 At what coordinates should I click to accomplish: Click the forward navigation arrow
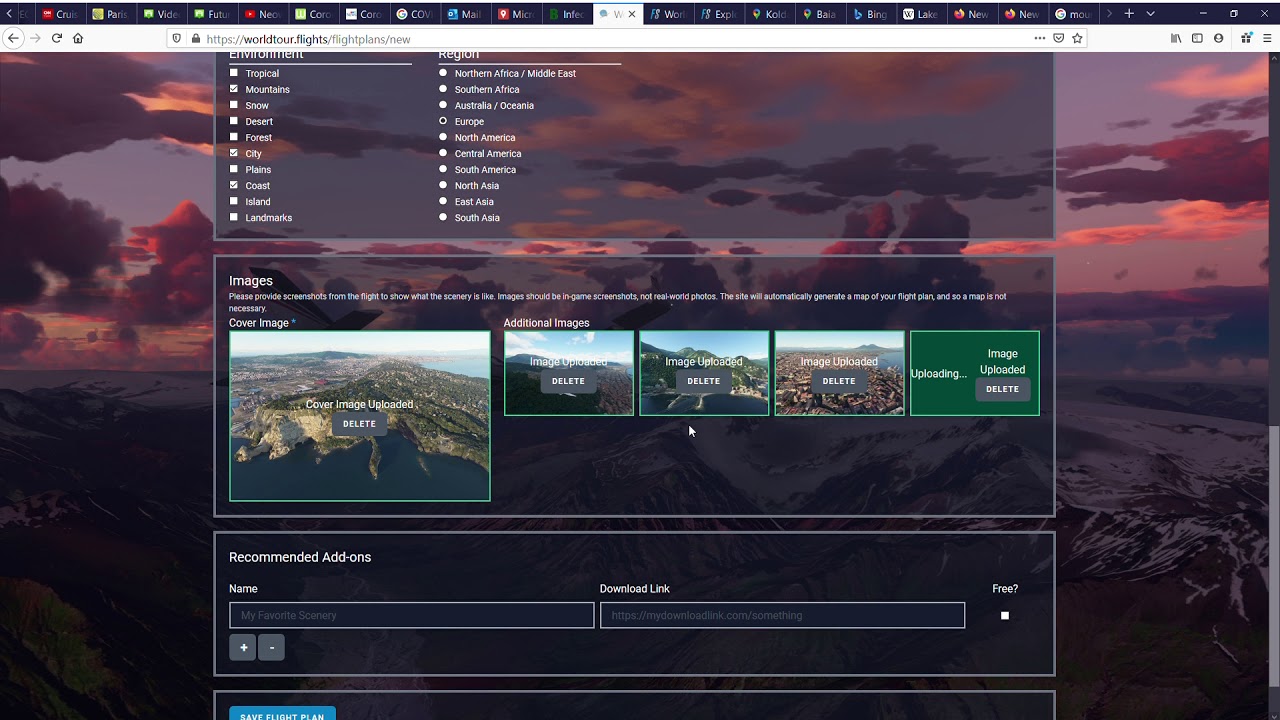(35, 38)
